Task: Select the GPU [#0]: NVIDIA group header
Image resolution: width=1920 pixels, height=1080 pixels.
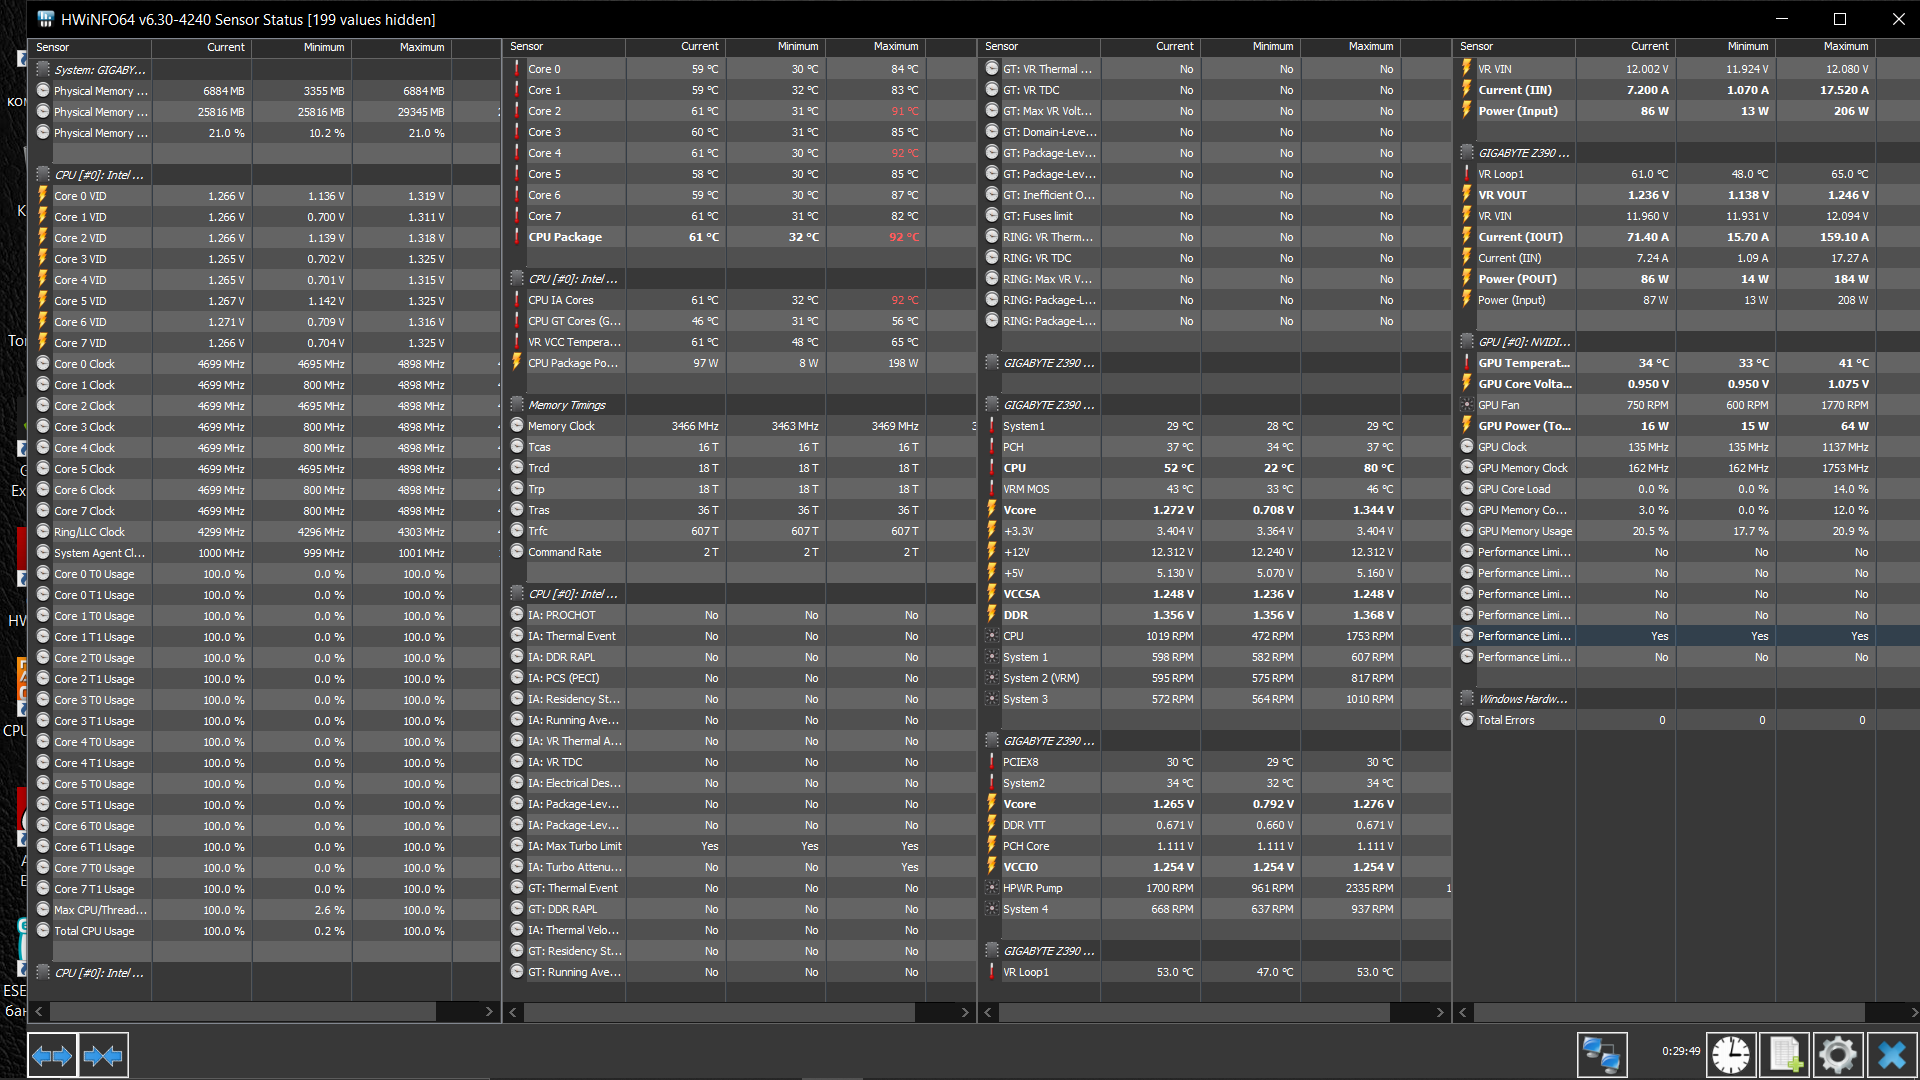Action: pyautogui.click(x=1523, y=342)
